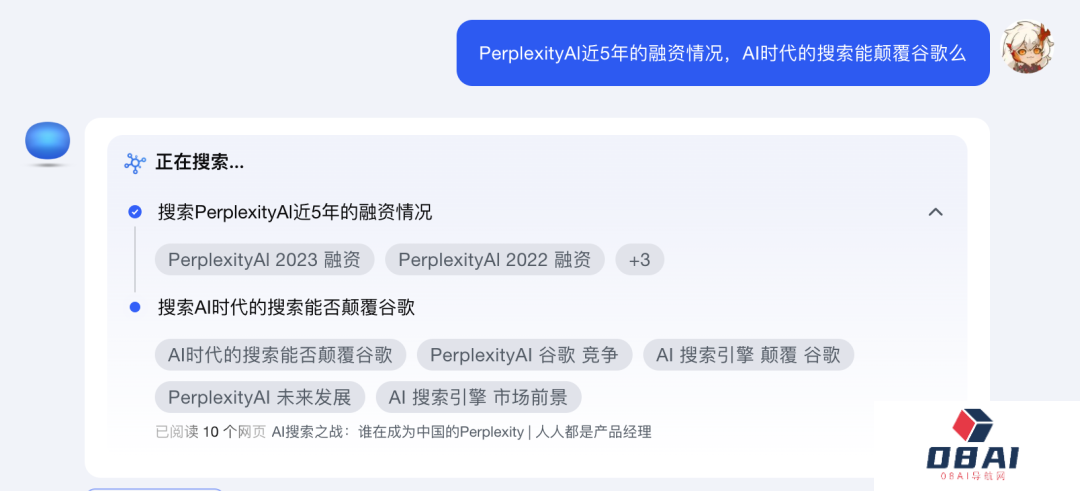Click the blue AI assistant avatar

click(47, 142)
